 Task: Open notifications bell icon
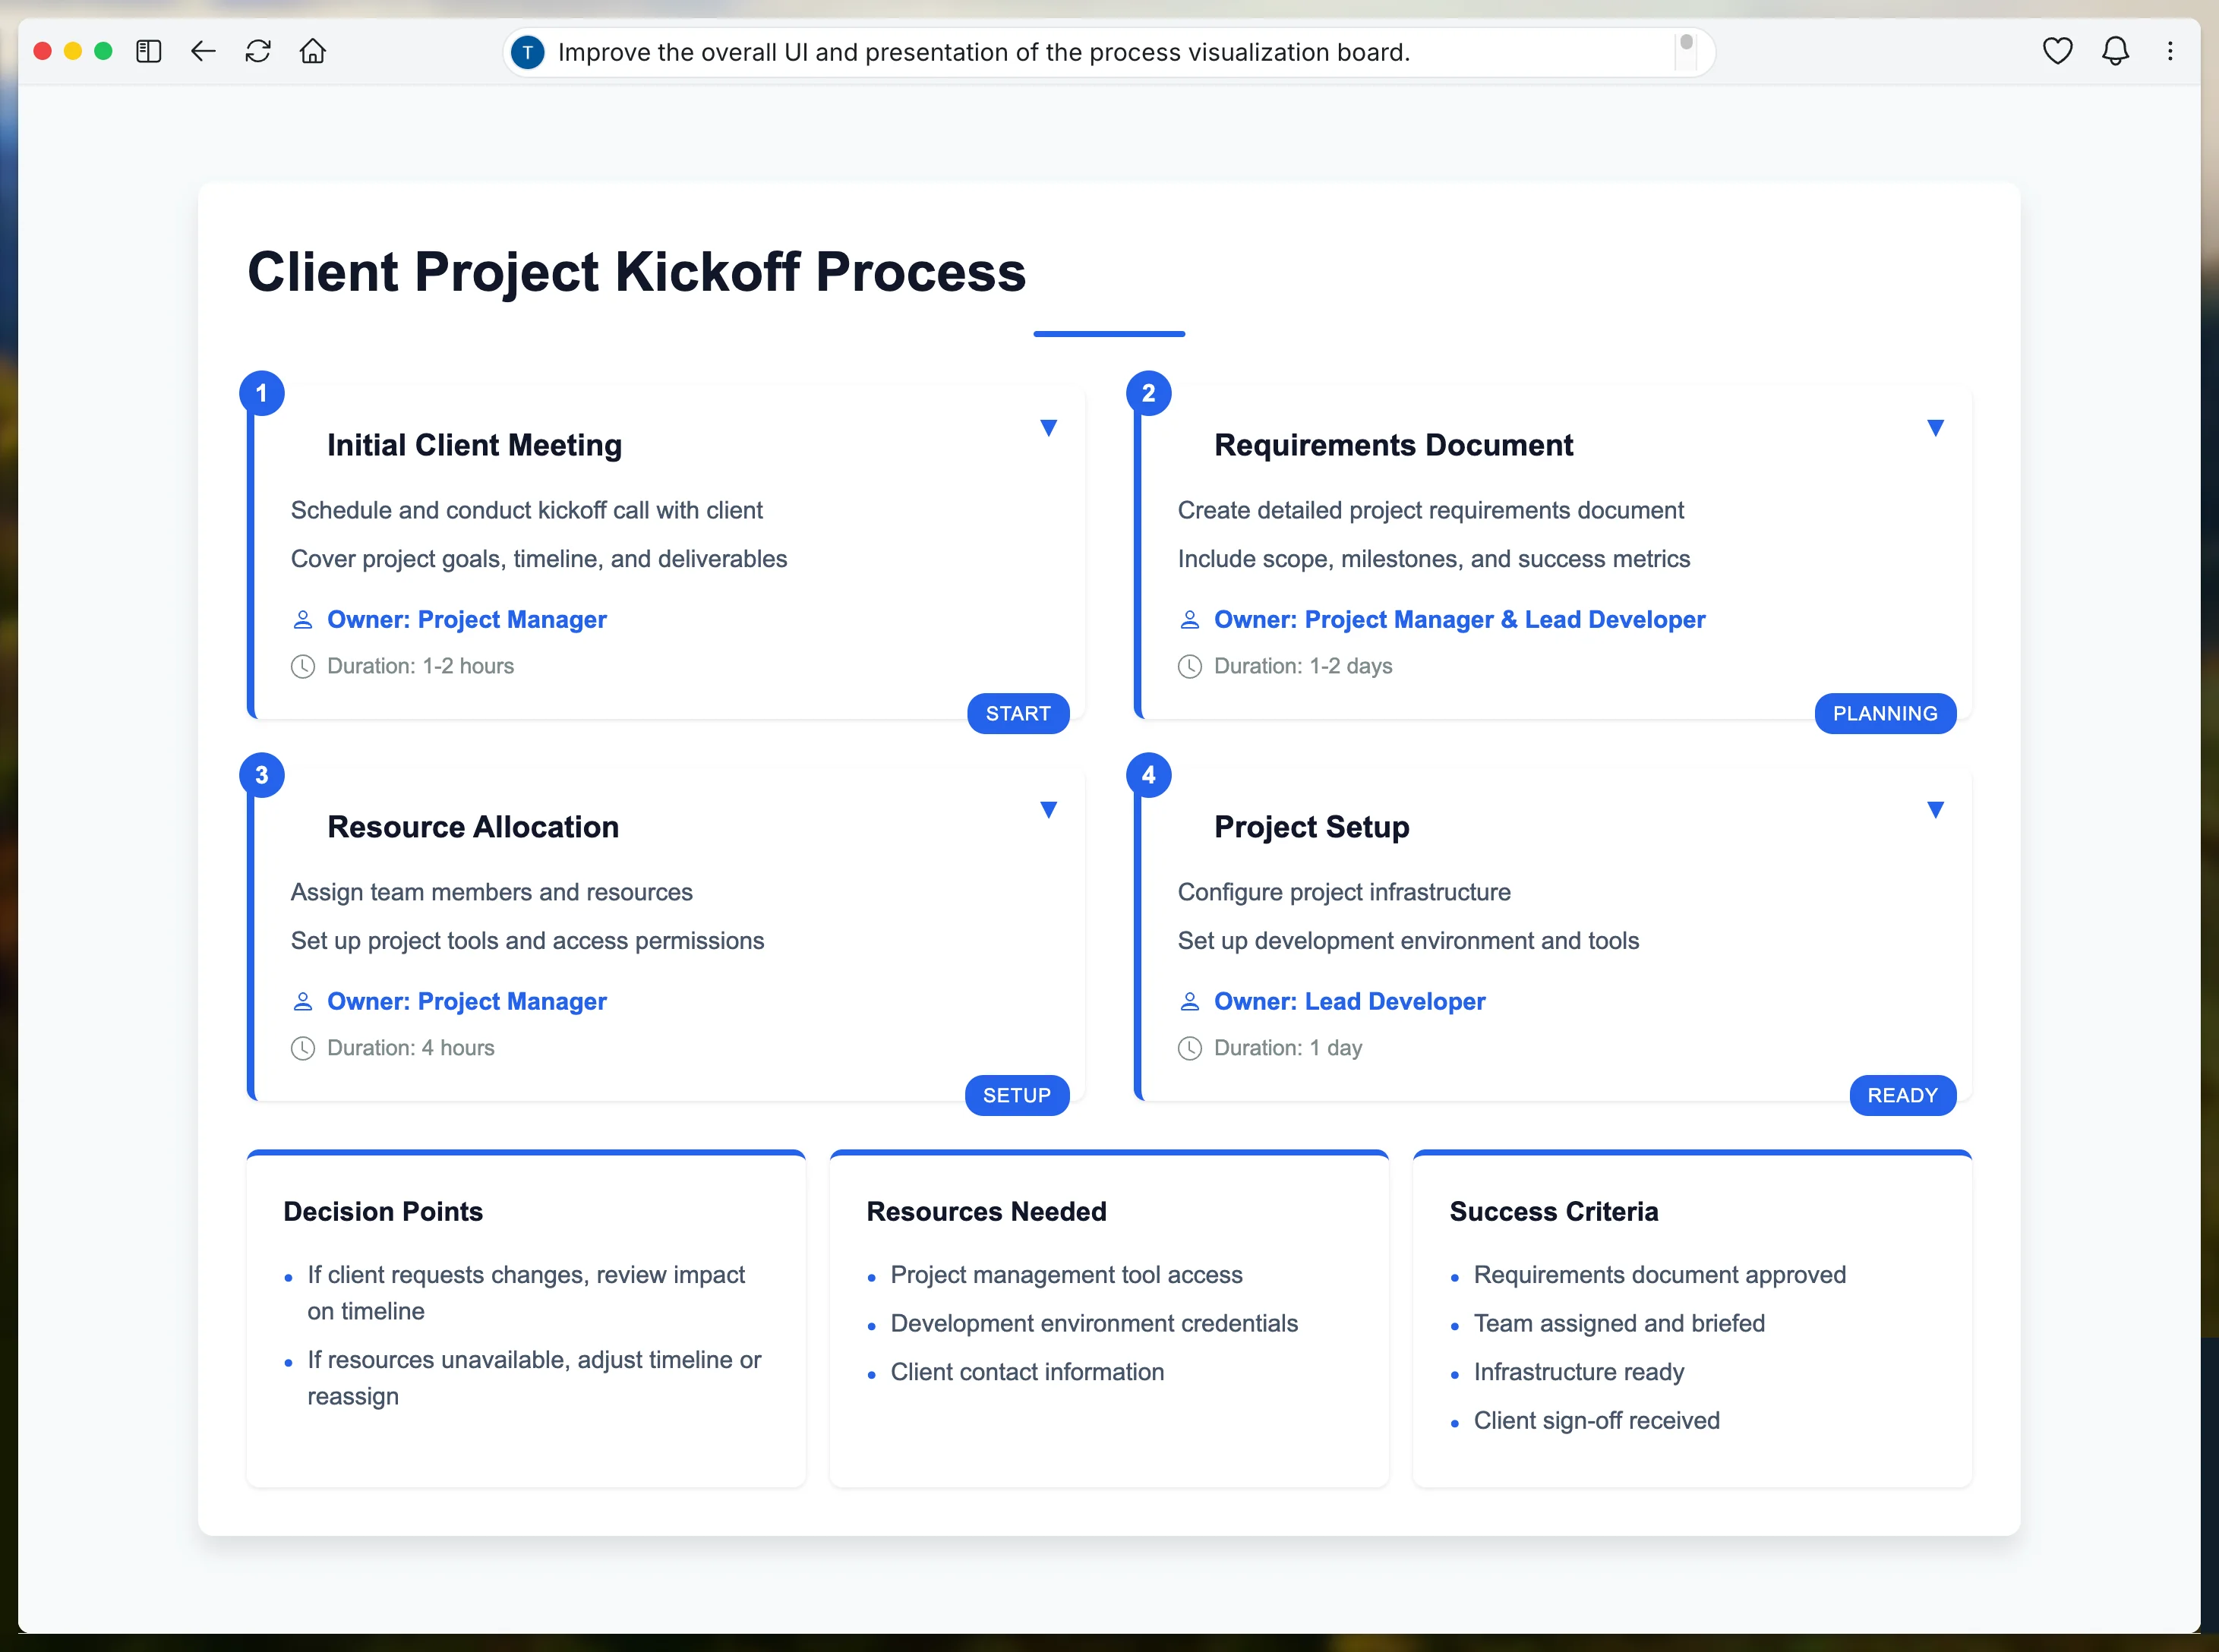[2115, 51]
